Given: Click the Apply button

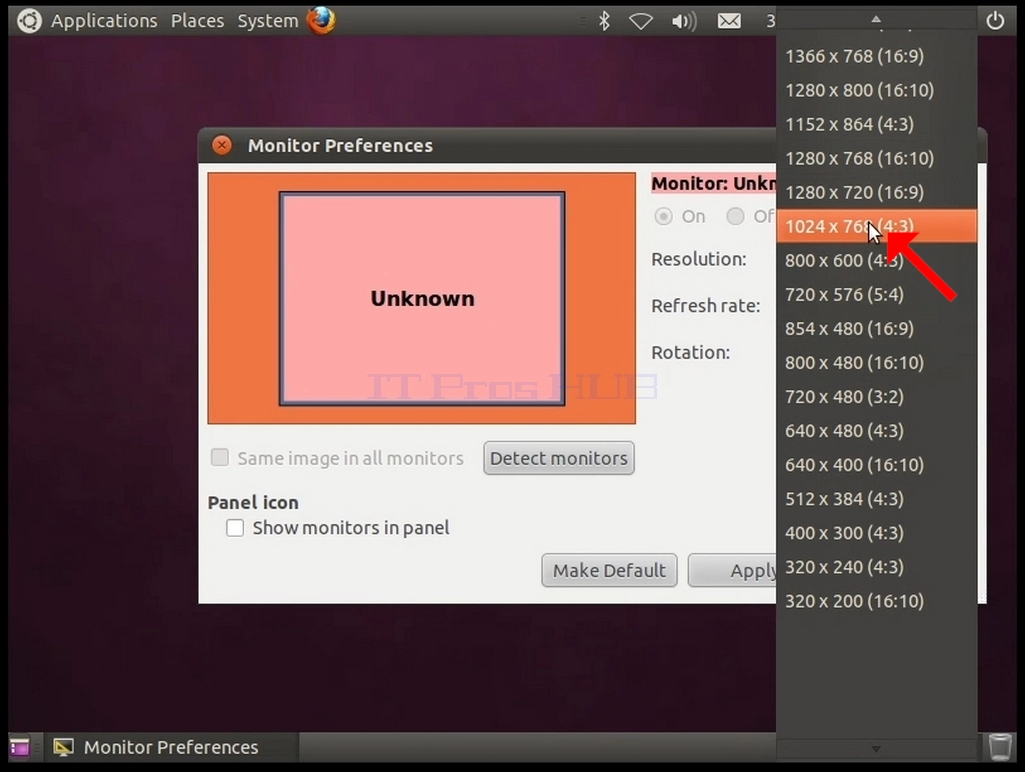Looking at the screenshot, I should pos(732,571).
